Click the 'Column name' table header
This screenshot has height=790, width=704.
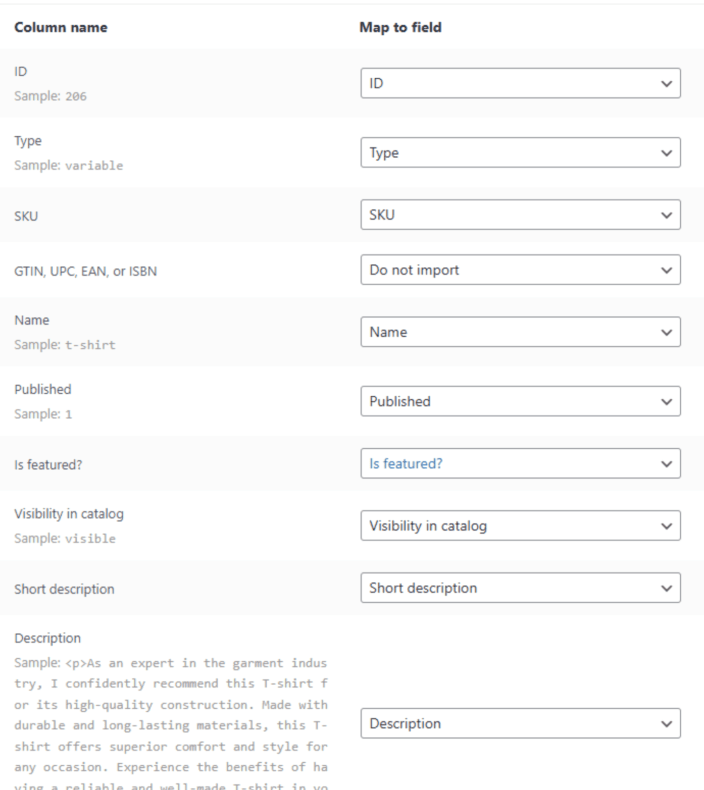click(x=62, y=28)
